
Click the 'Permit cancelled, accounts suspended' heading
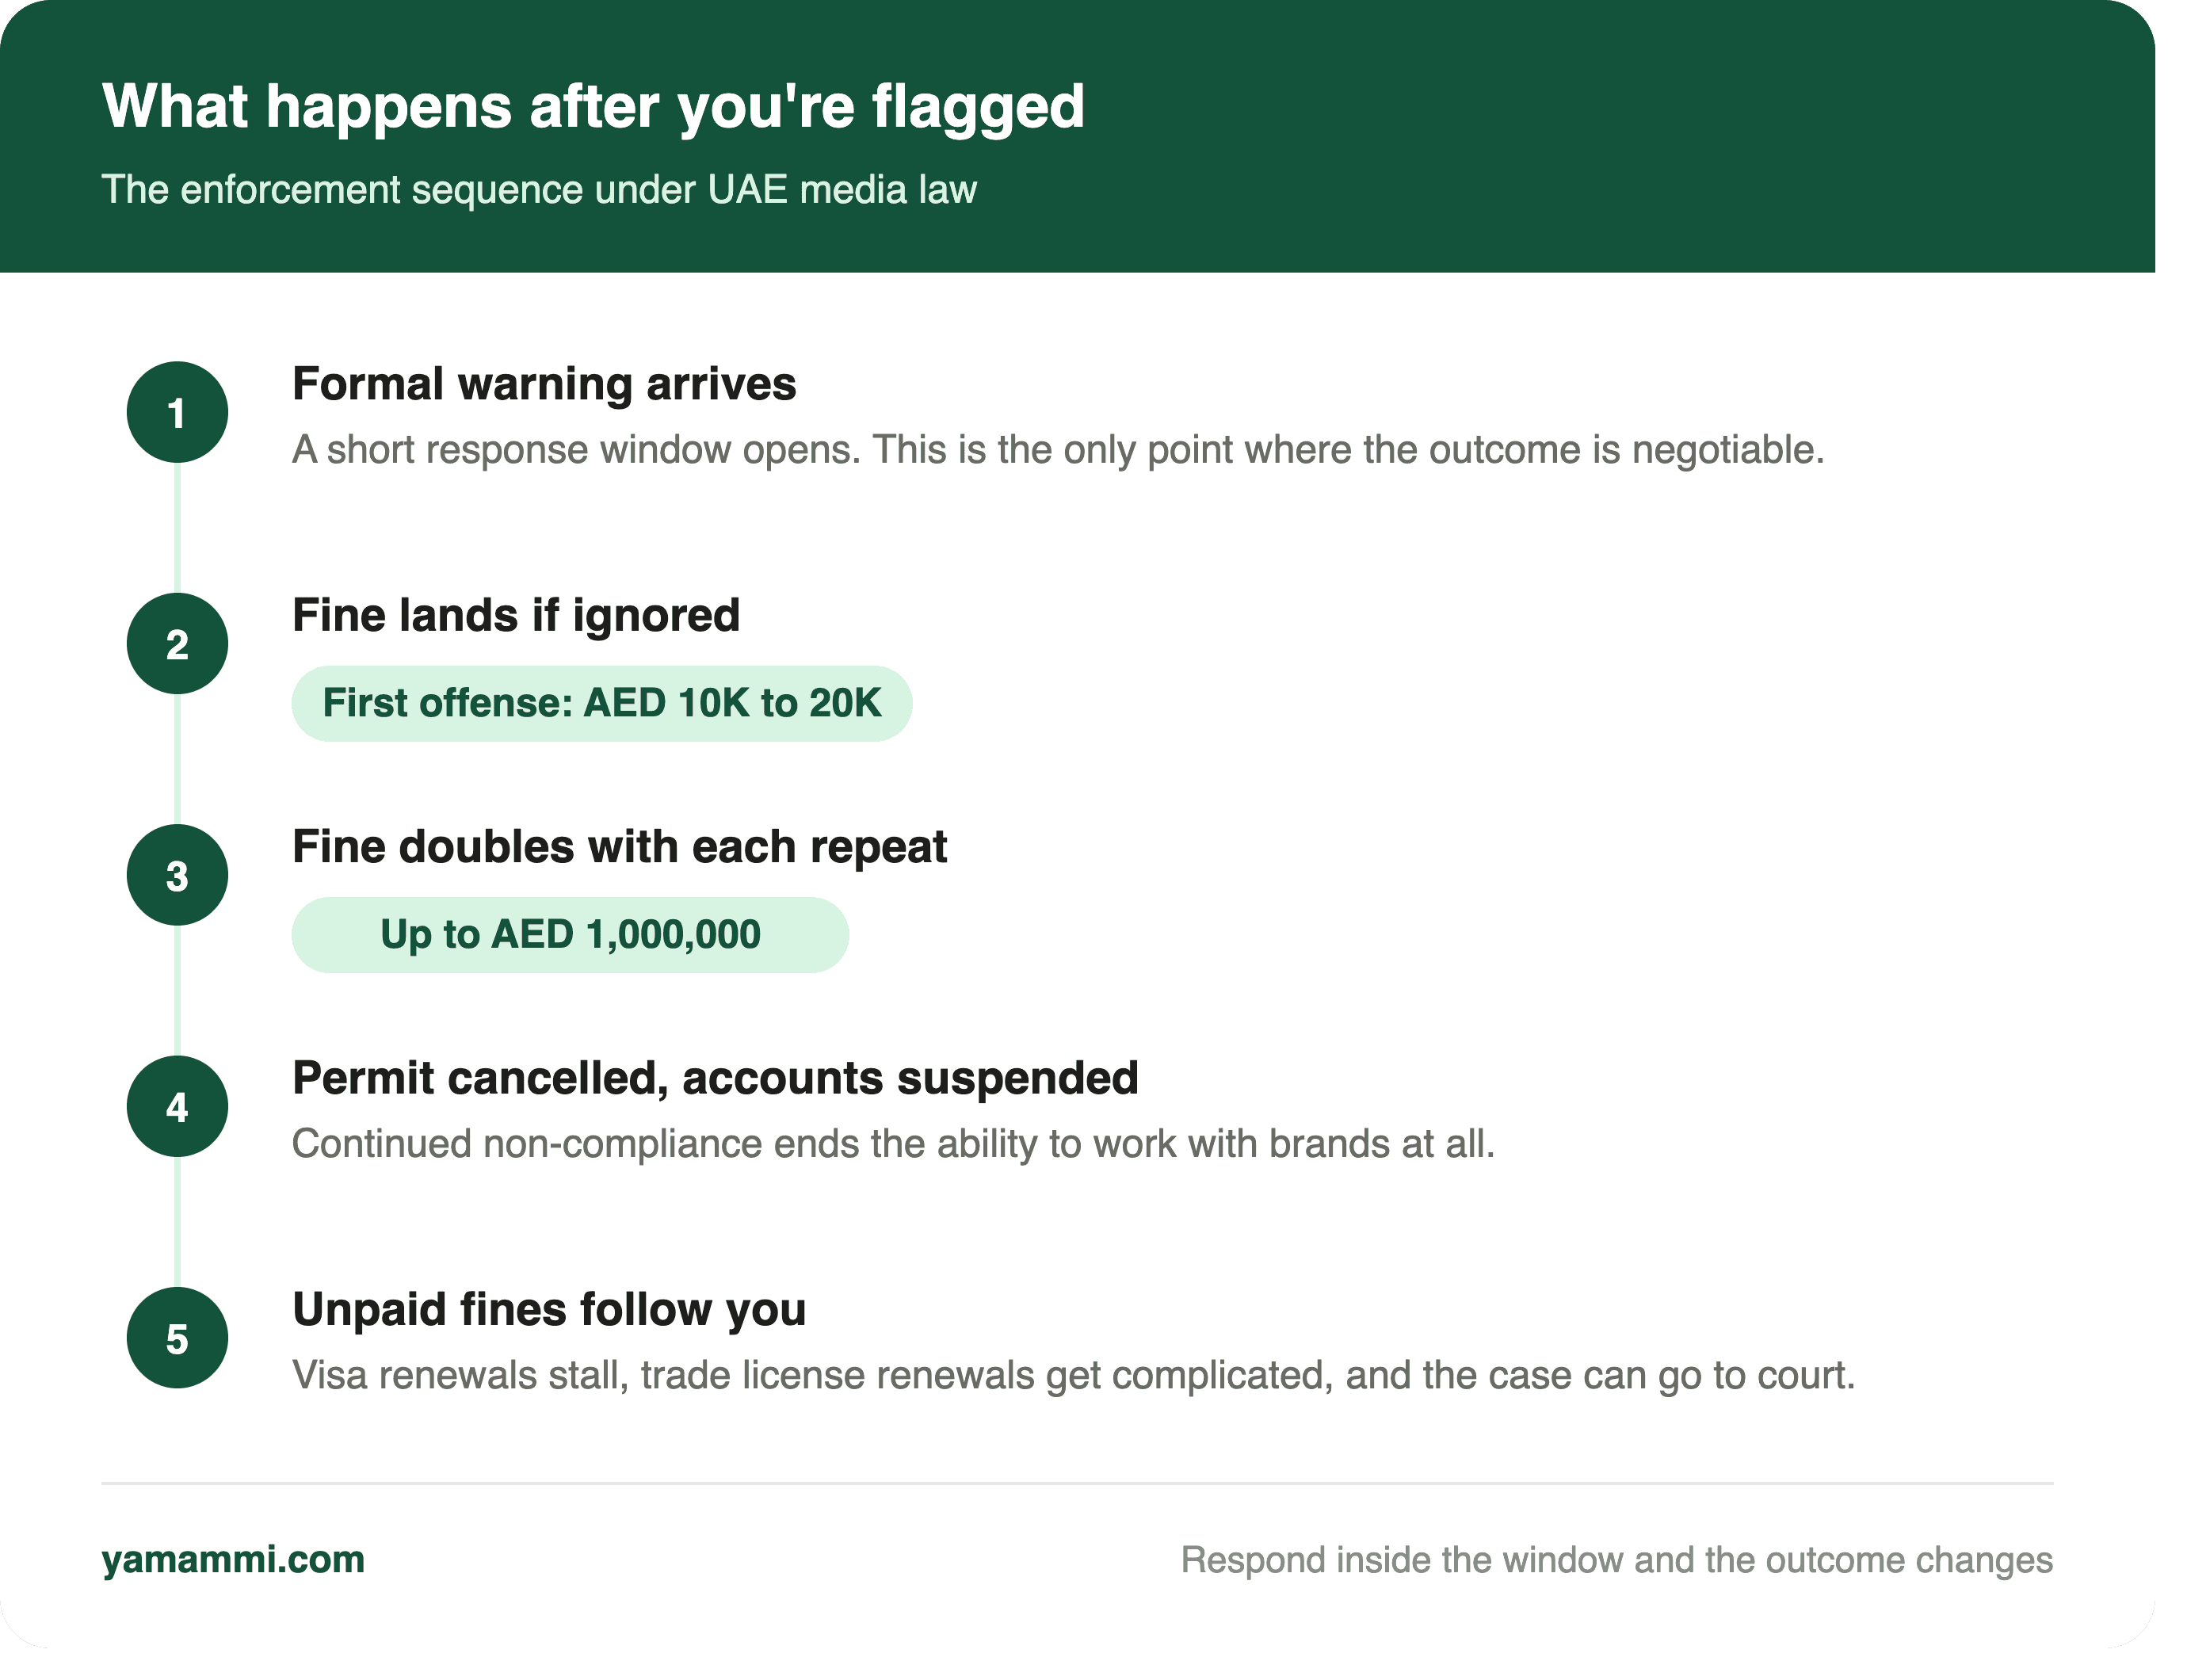point(715,1078)
